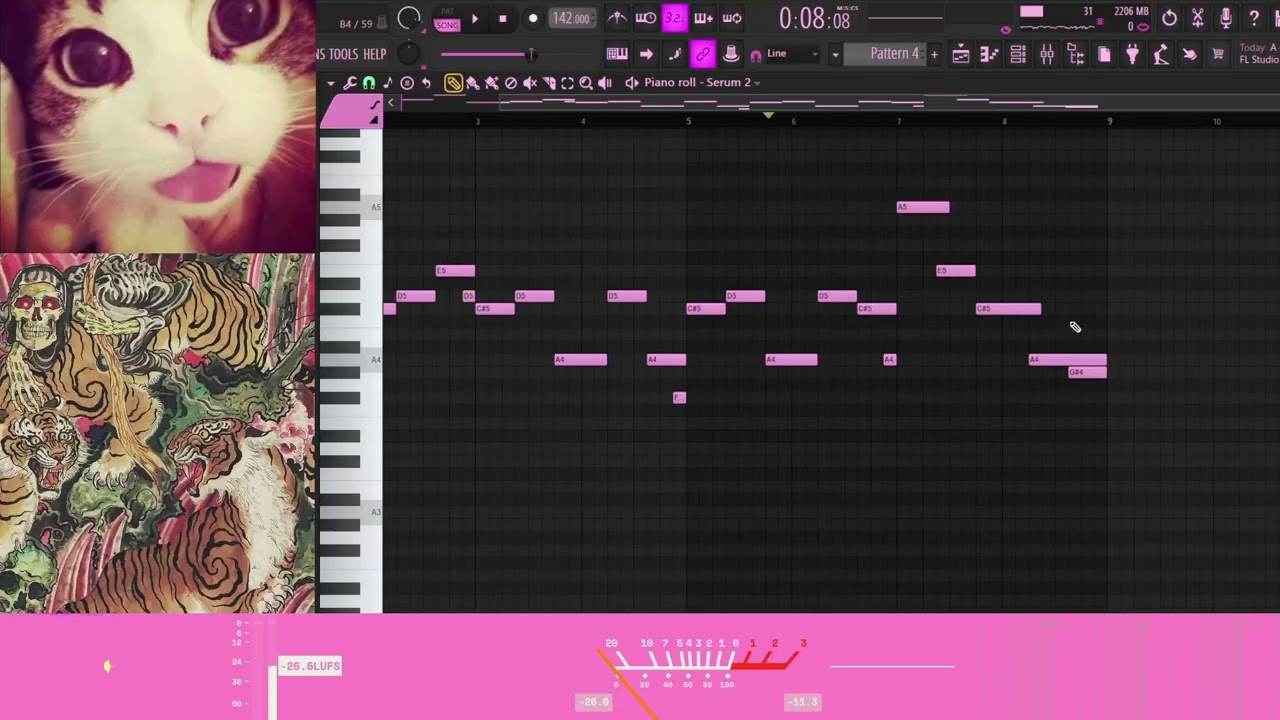Click the B4 / 59 hint readout

(x=355, y=24)
